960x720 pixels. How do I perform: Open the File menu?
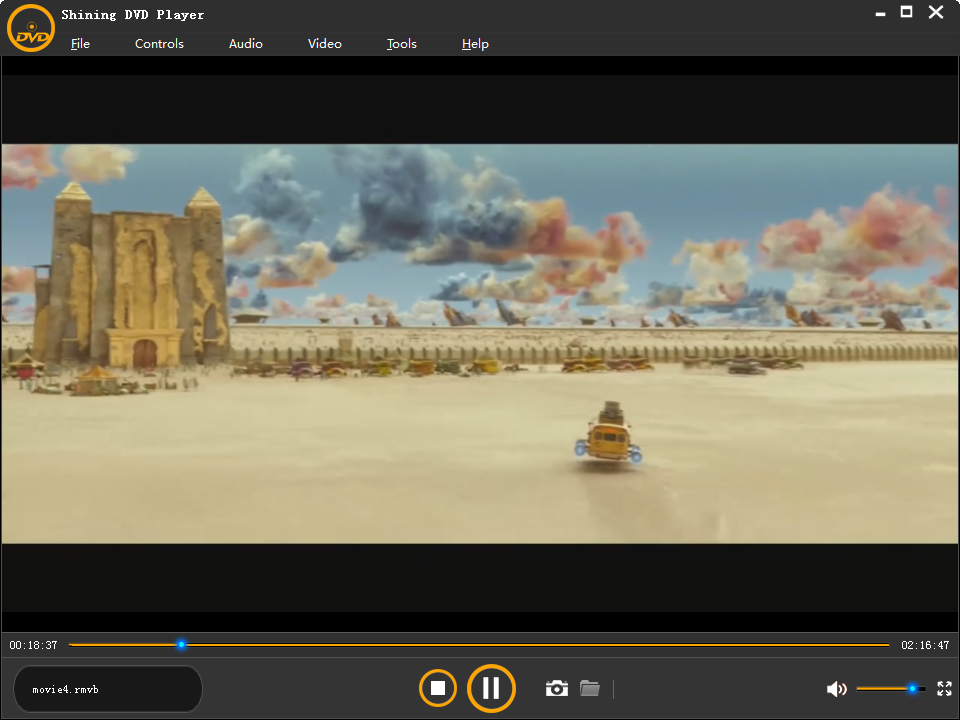coord(80,43)
